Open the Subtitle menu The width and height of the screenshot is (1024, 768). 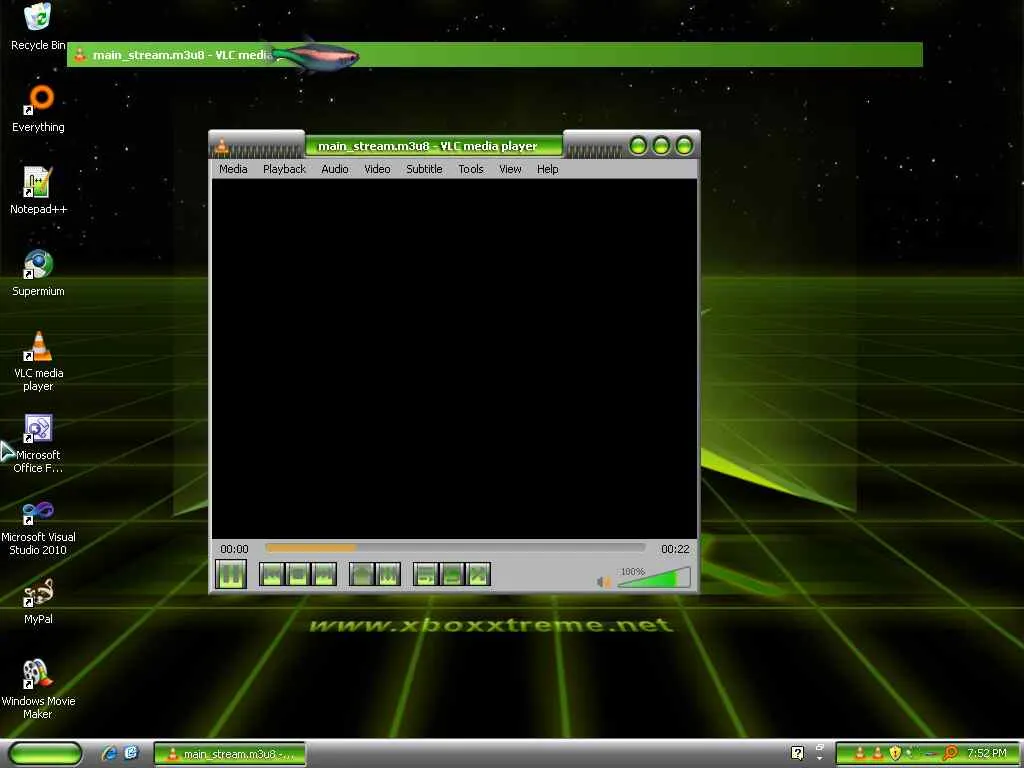point(424,169)
